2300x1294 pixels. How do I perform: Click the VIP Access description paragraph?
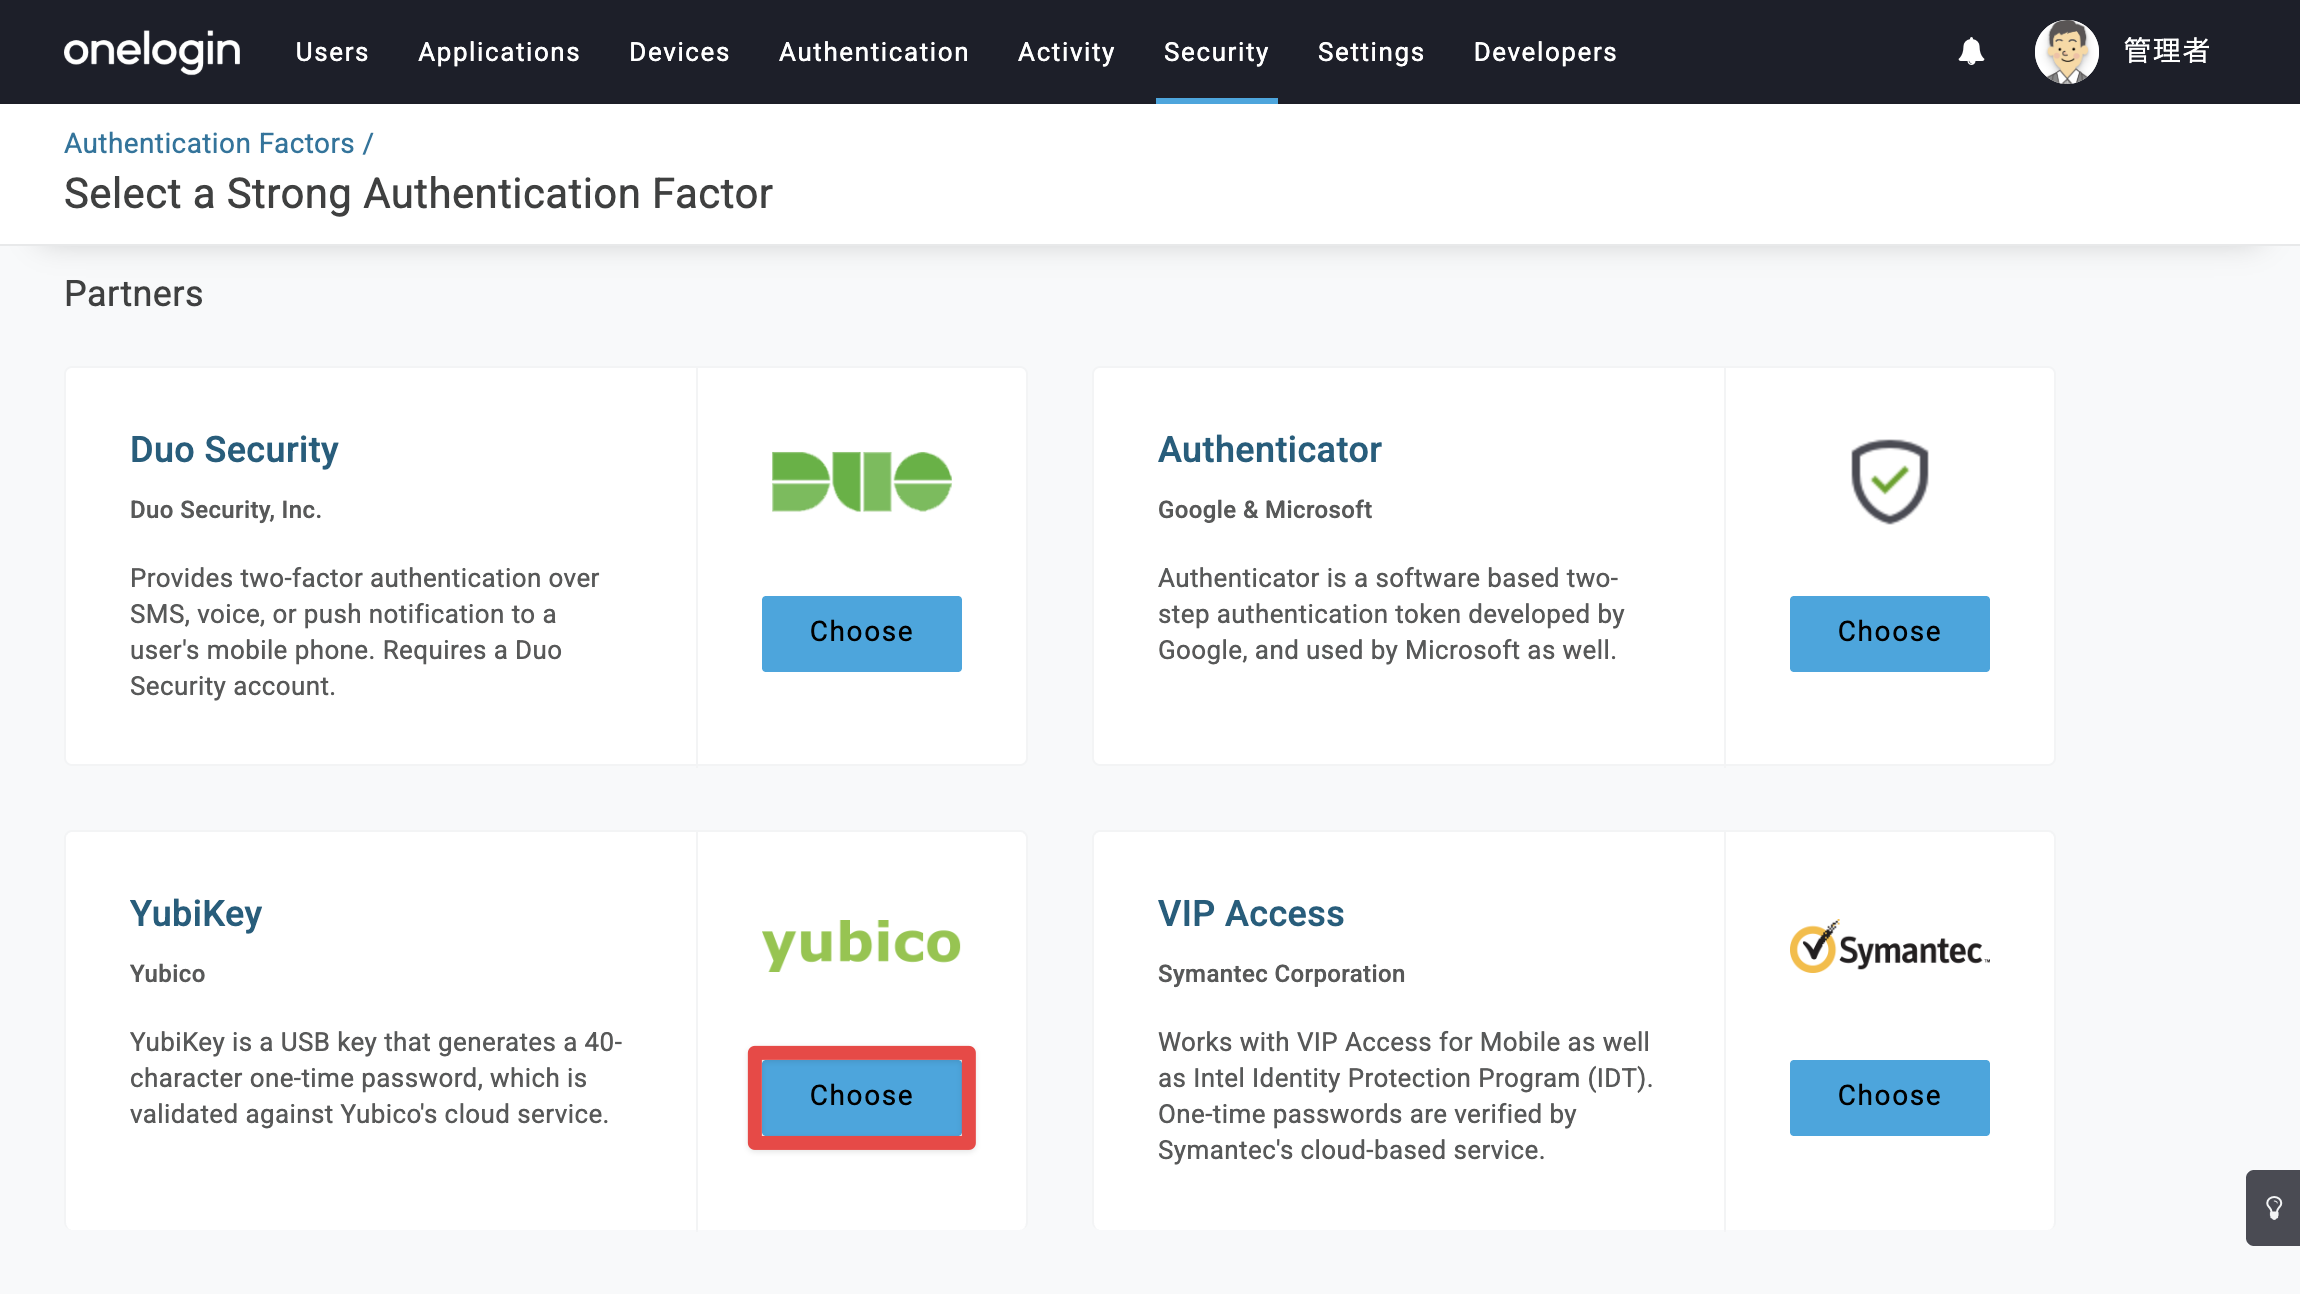point(1405,1096)
